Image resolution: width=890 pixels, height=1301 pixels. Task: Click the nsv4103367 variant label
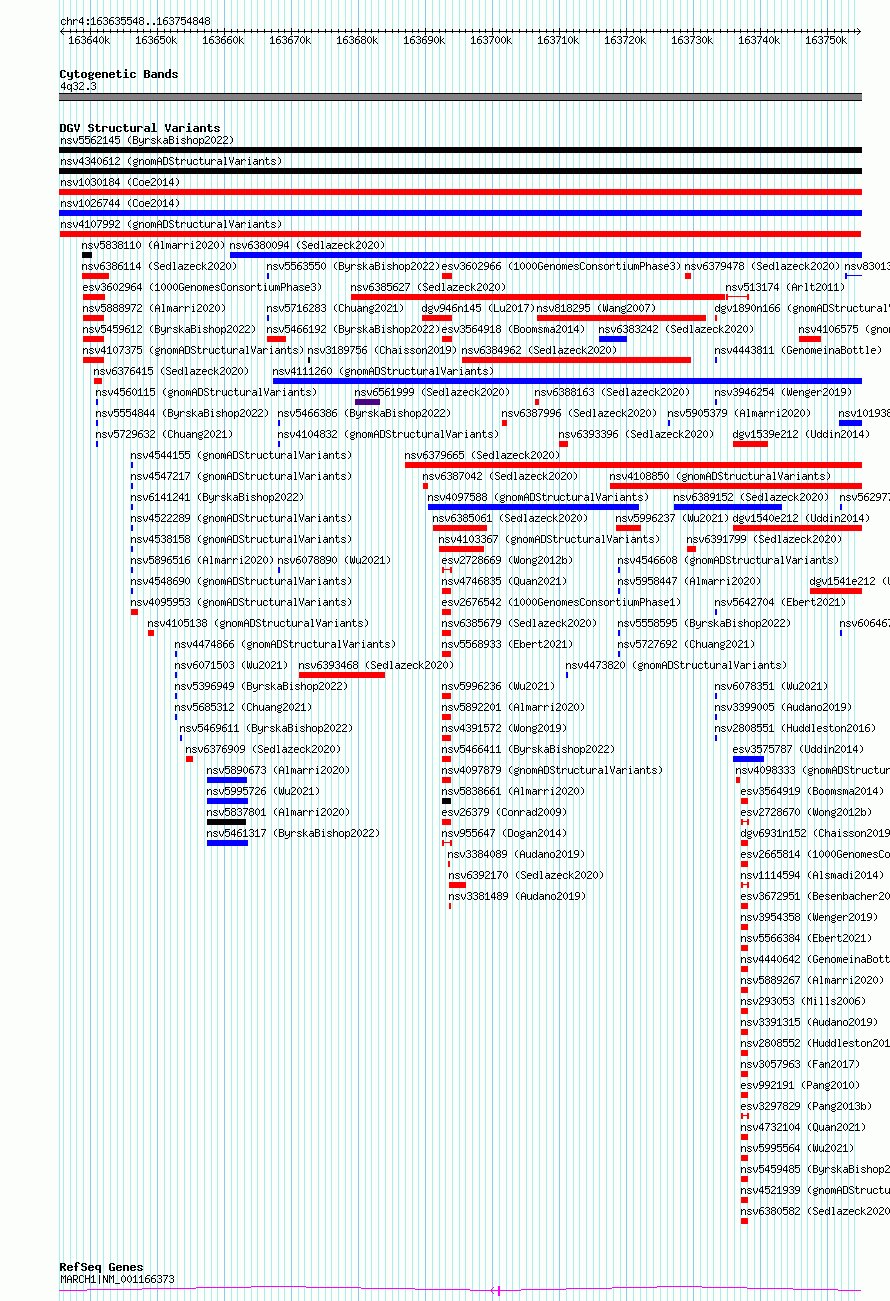549,539
